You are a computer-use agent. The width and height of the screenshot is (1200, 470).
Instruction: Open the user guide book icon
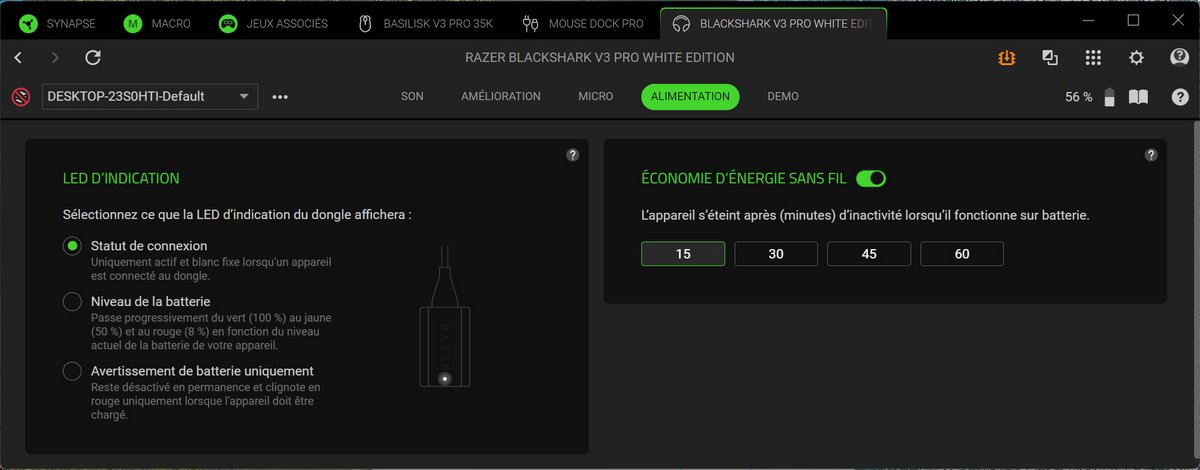click(1138, 97)
